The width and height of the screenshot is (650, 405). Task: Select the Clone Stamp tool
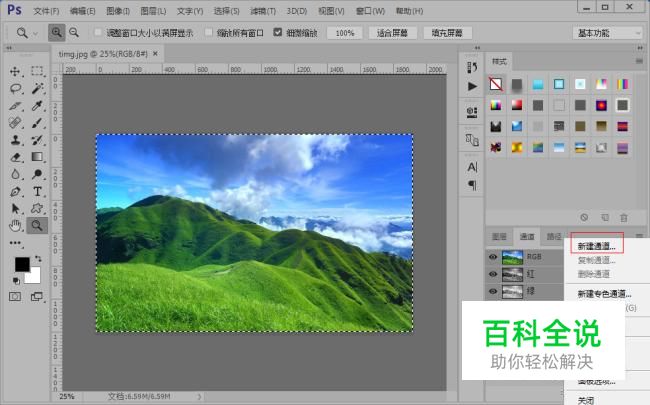coord(15,140)
